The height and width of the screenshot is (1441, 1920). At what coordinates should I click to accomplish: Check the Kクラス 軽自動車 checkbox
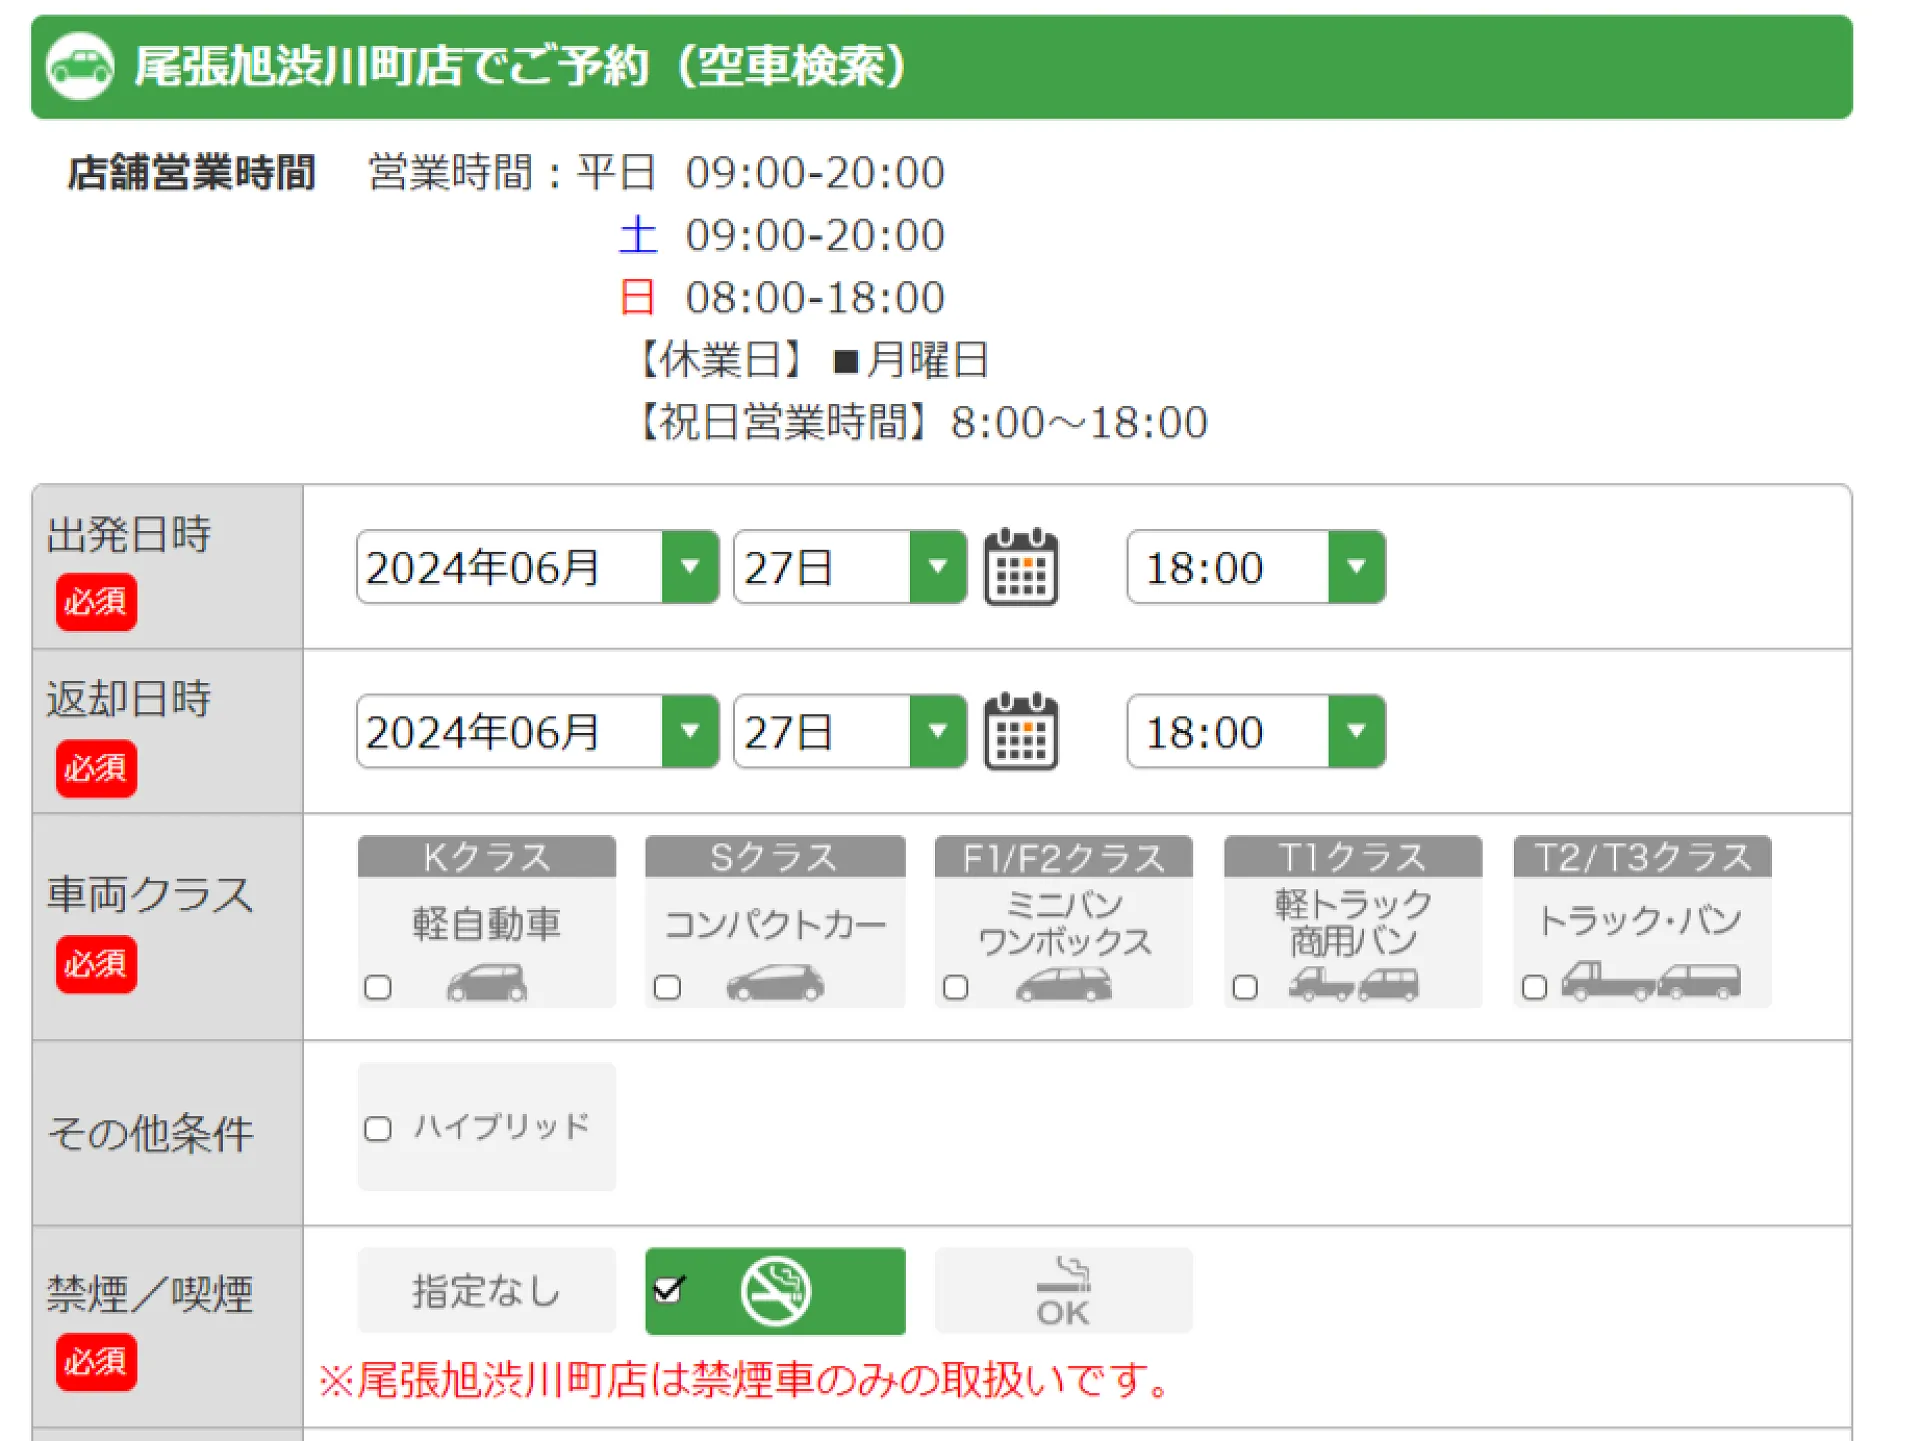tap(378, 988)
